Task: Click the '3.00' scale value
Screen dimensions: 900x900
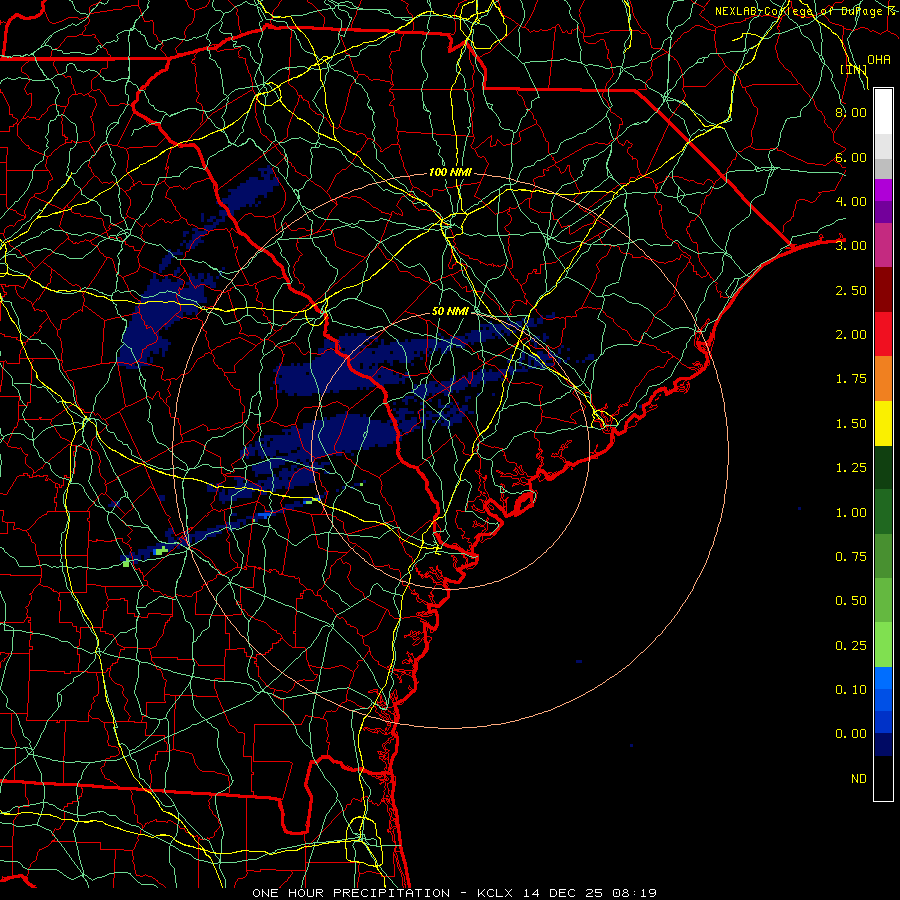Action: coord(851,246)
